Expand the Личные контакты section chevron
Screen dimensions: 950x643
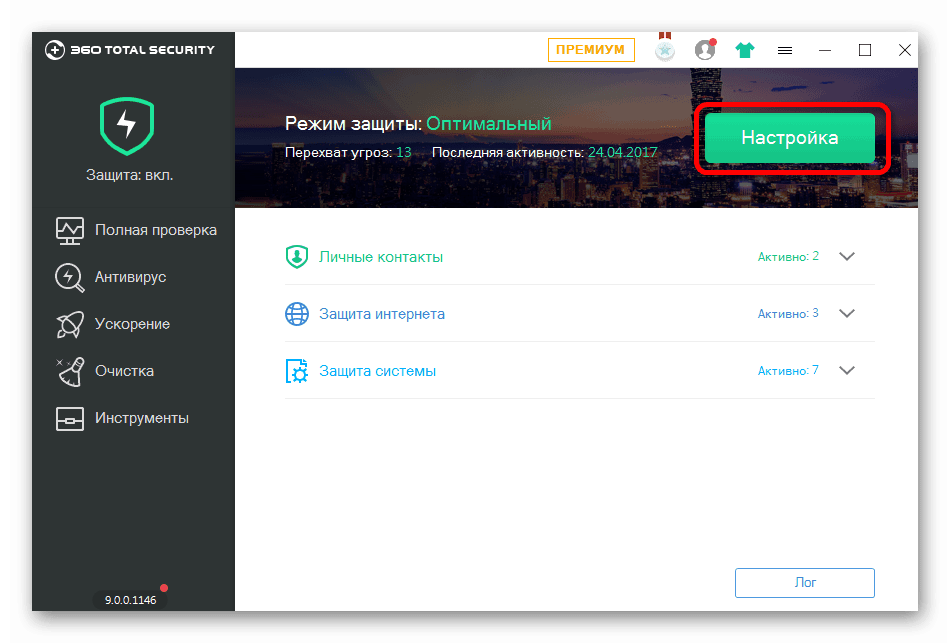click(846, 256)
